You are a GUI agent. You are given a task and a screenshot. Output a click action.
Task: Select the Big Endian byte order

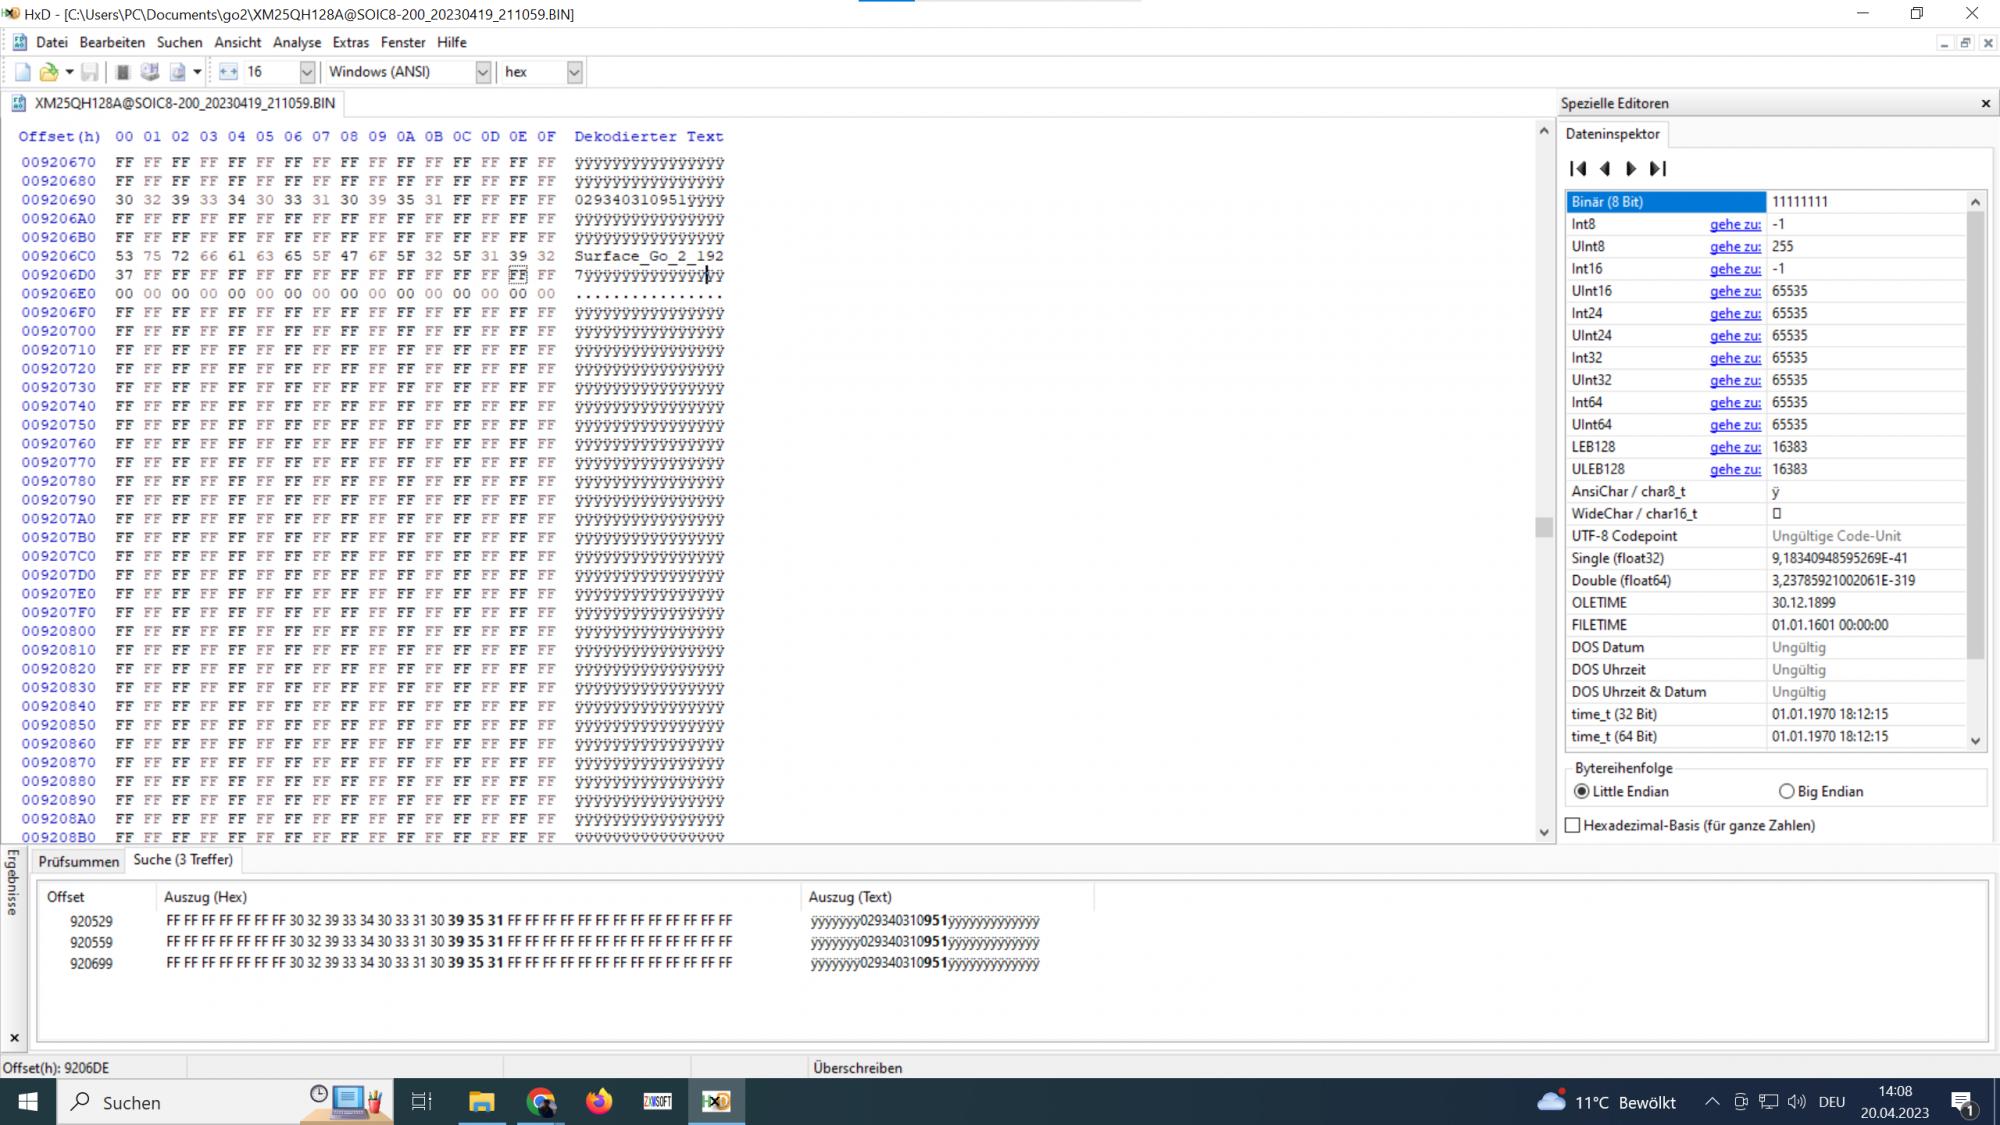1787,791
